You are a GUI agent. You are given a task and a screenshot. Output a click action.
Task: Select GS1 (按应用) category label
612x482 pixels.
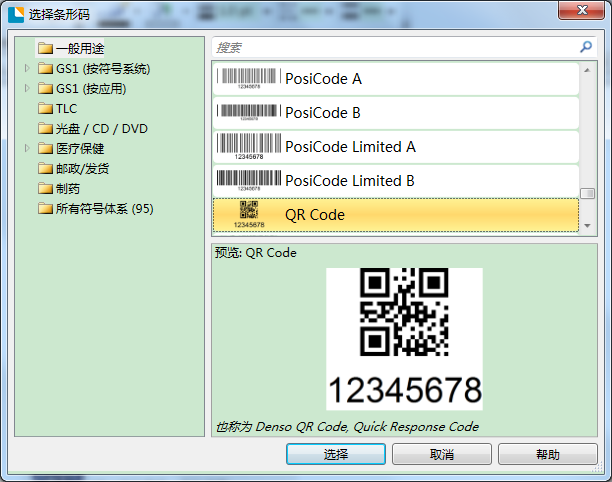[x=91, y=89]
